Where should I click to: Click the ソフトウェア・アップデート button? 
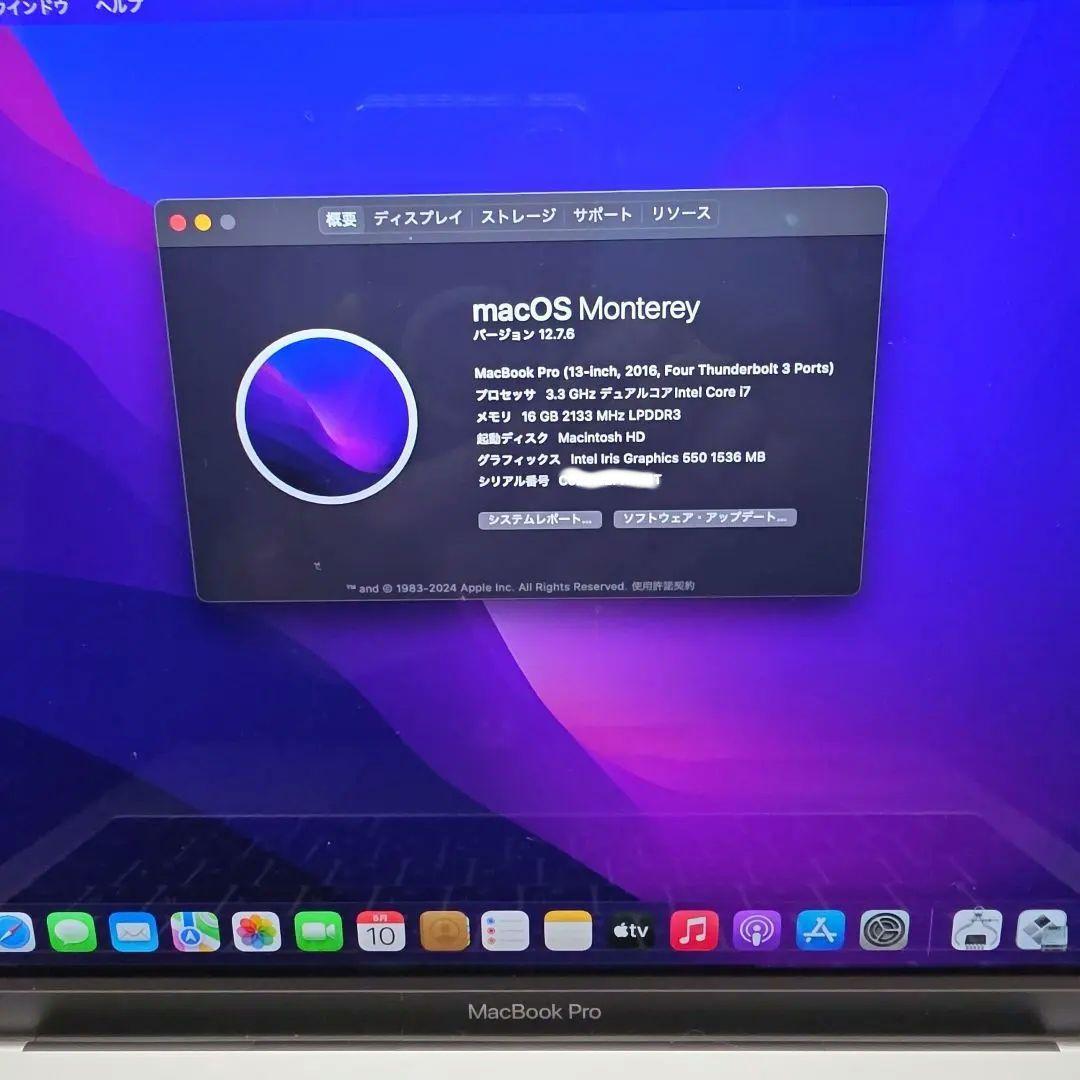(705, 517)
